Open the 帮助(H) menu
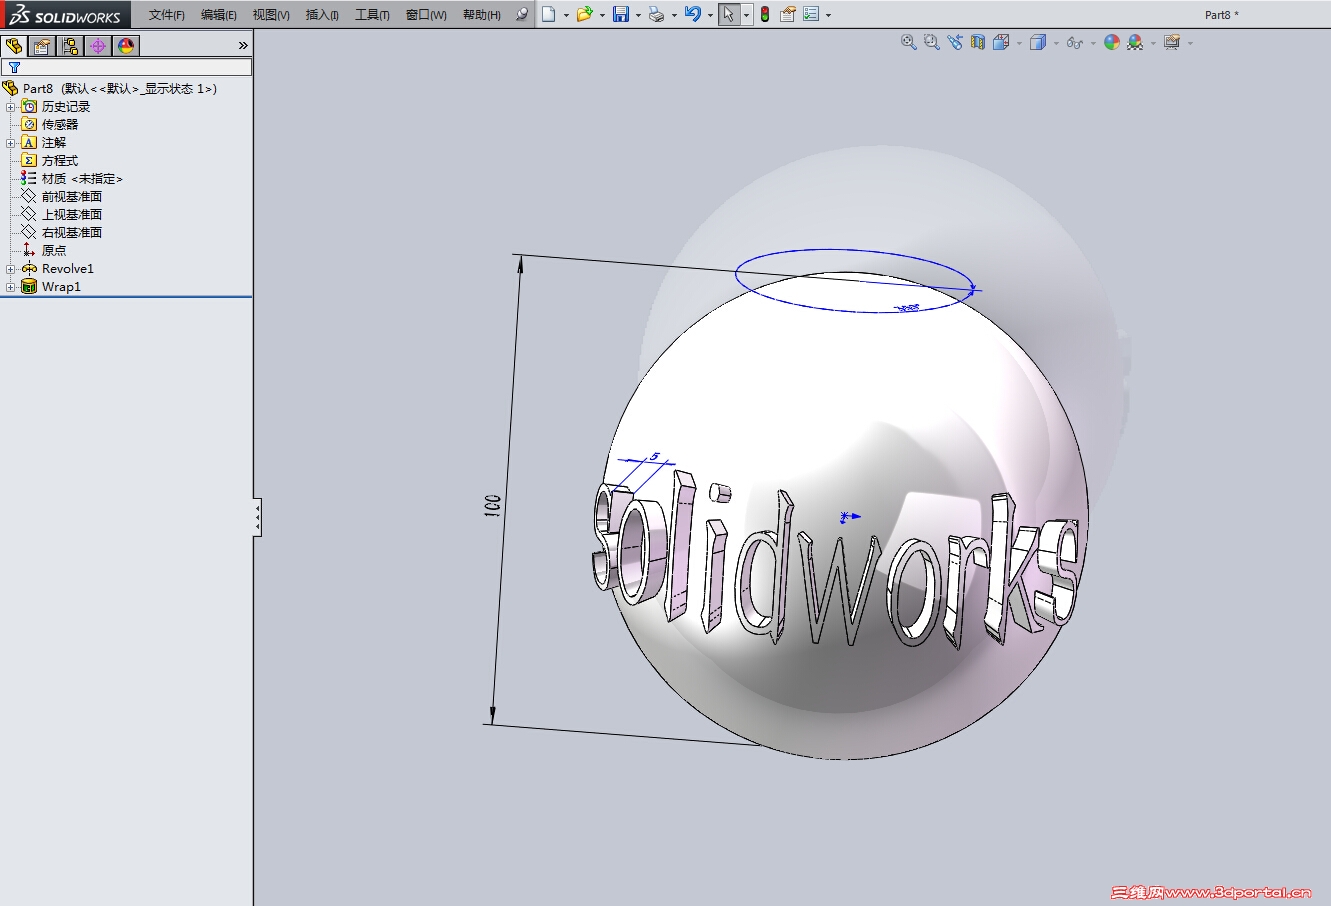1331x906 pixels. (x=482, y=15)
